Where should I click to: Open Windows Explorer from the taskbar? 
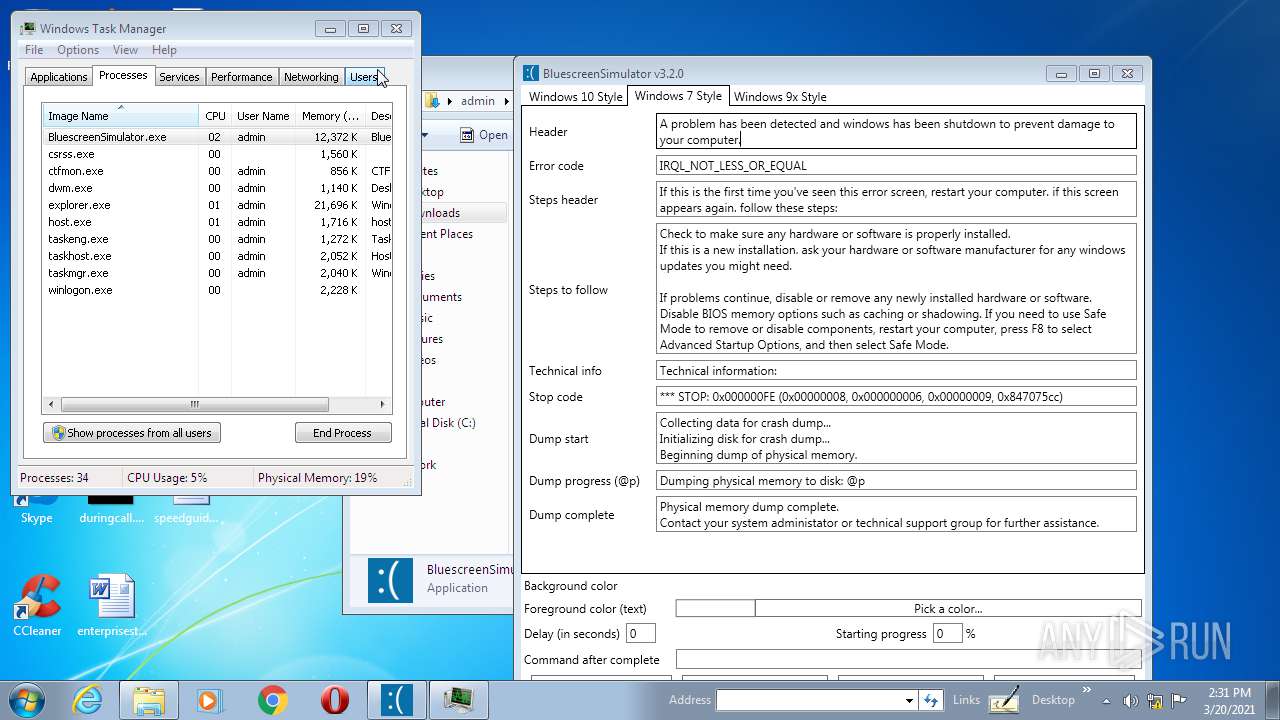[x=149, y=700]
